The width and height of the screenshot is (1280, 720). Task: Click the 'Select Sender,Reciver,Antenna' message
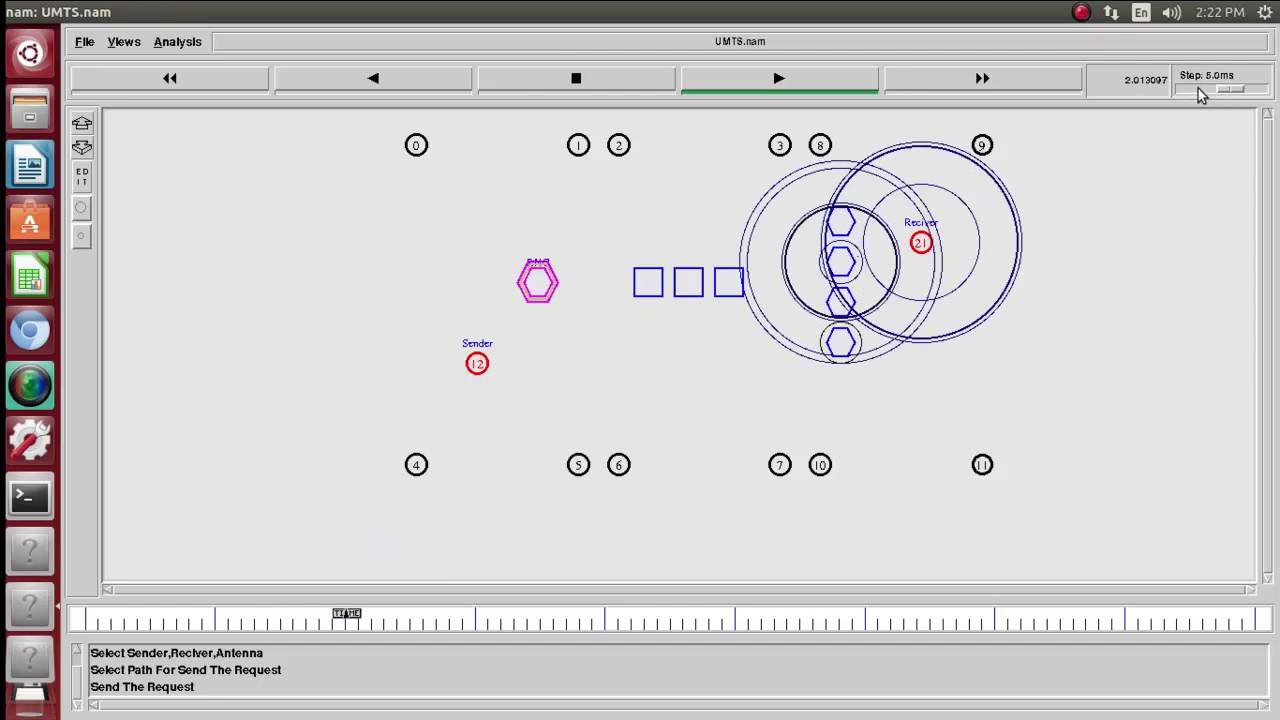(176, 653)
